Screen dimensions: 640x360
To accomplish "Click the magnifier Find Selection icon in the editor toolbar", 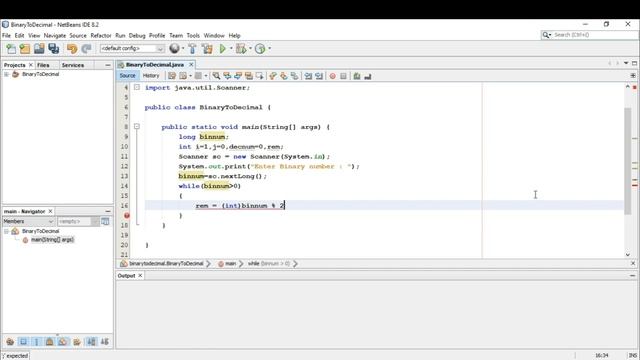I will pyautogui.click(x=216, y=76).
